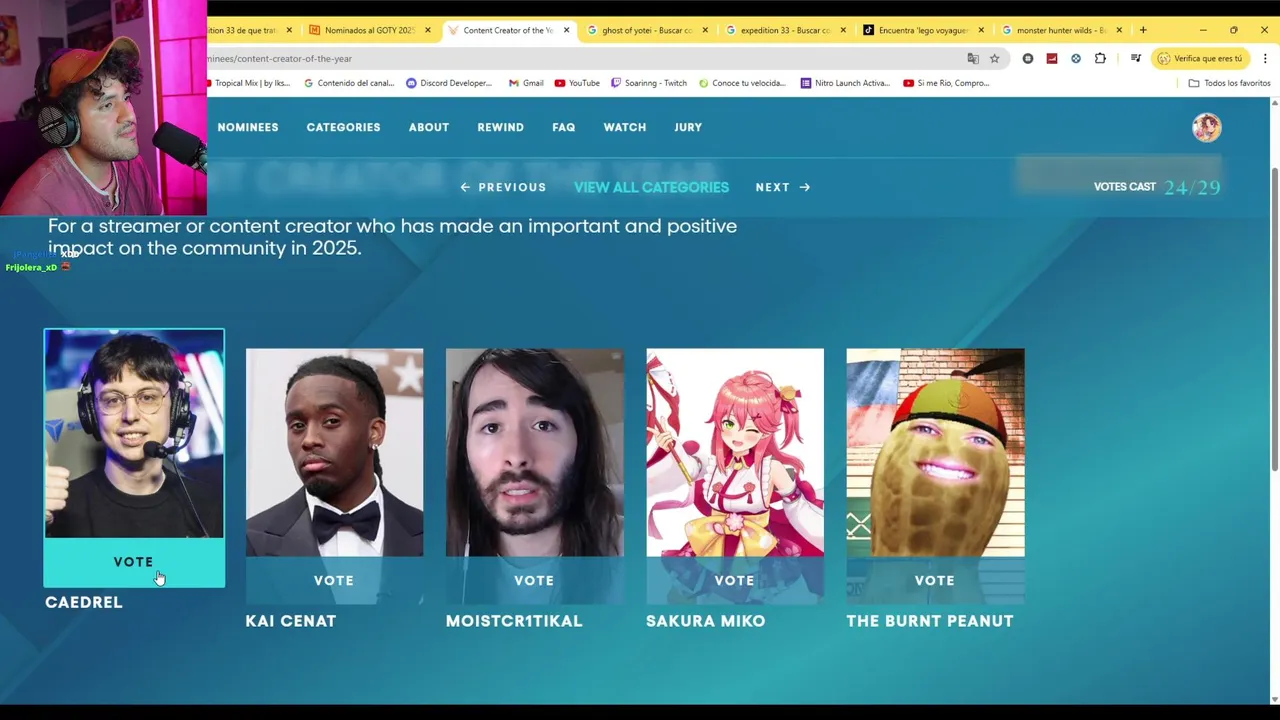Open the Extensions puzzle icon
This screenshot has height=720, width=1280.
coord(1100,58)
